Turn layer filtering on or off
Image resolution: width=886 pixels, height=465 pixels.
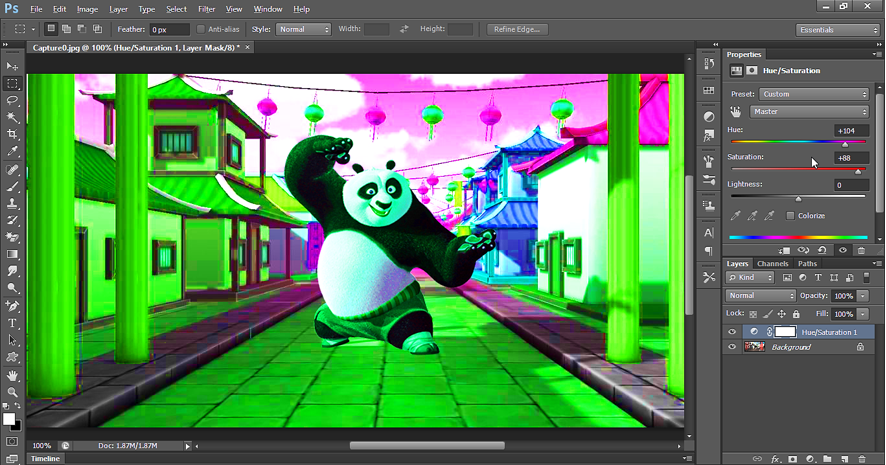pos(866,277)
